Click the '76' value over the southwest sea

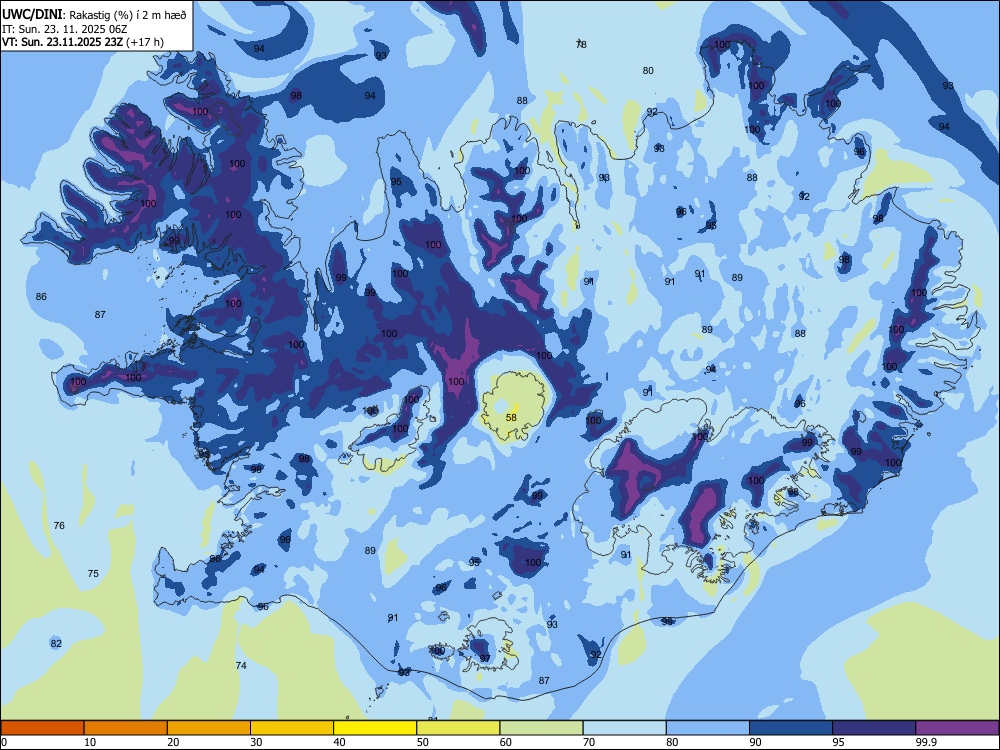(59, 526)
